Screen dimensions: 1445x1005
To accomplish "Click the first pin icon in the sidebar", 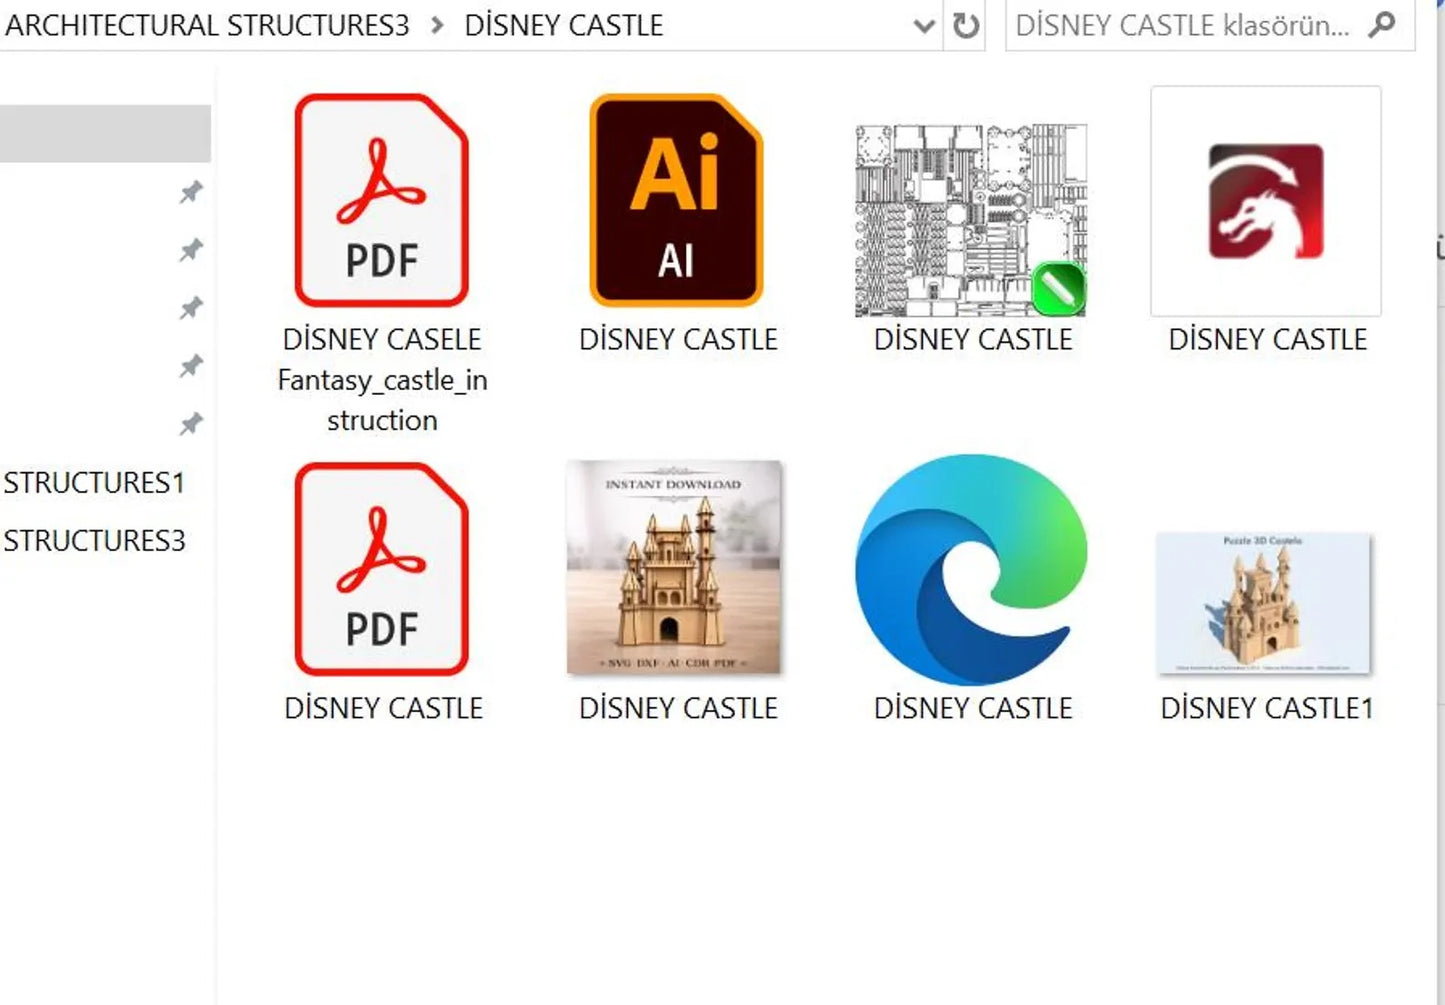I will click(190, 192).
